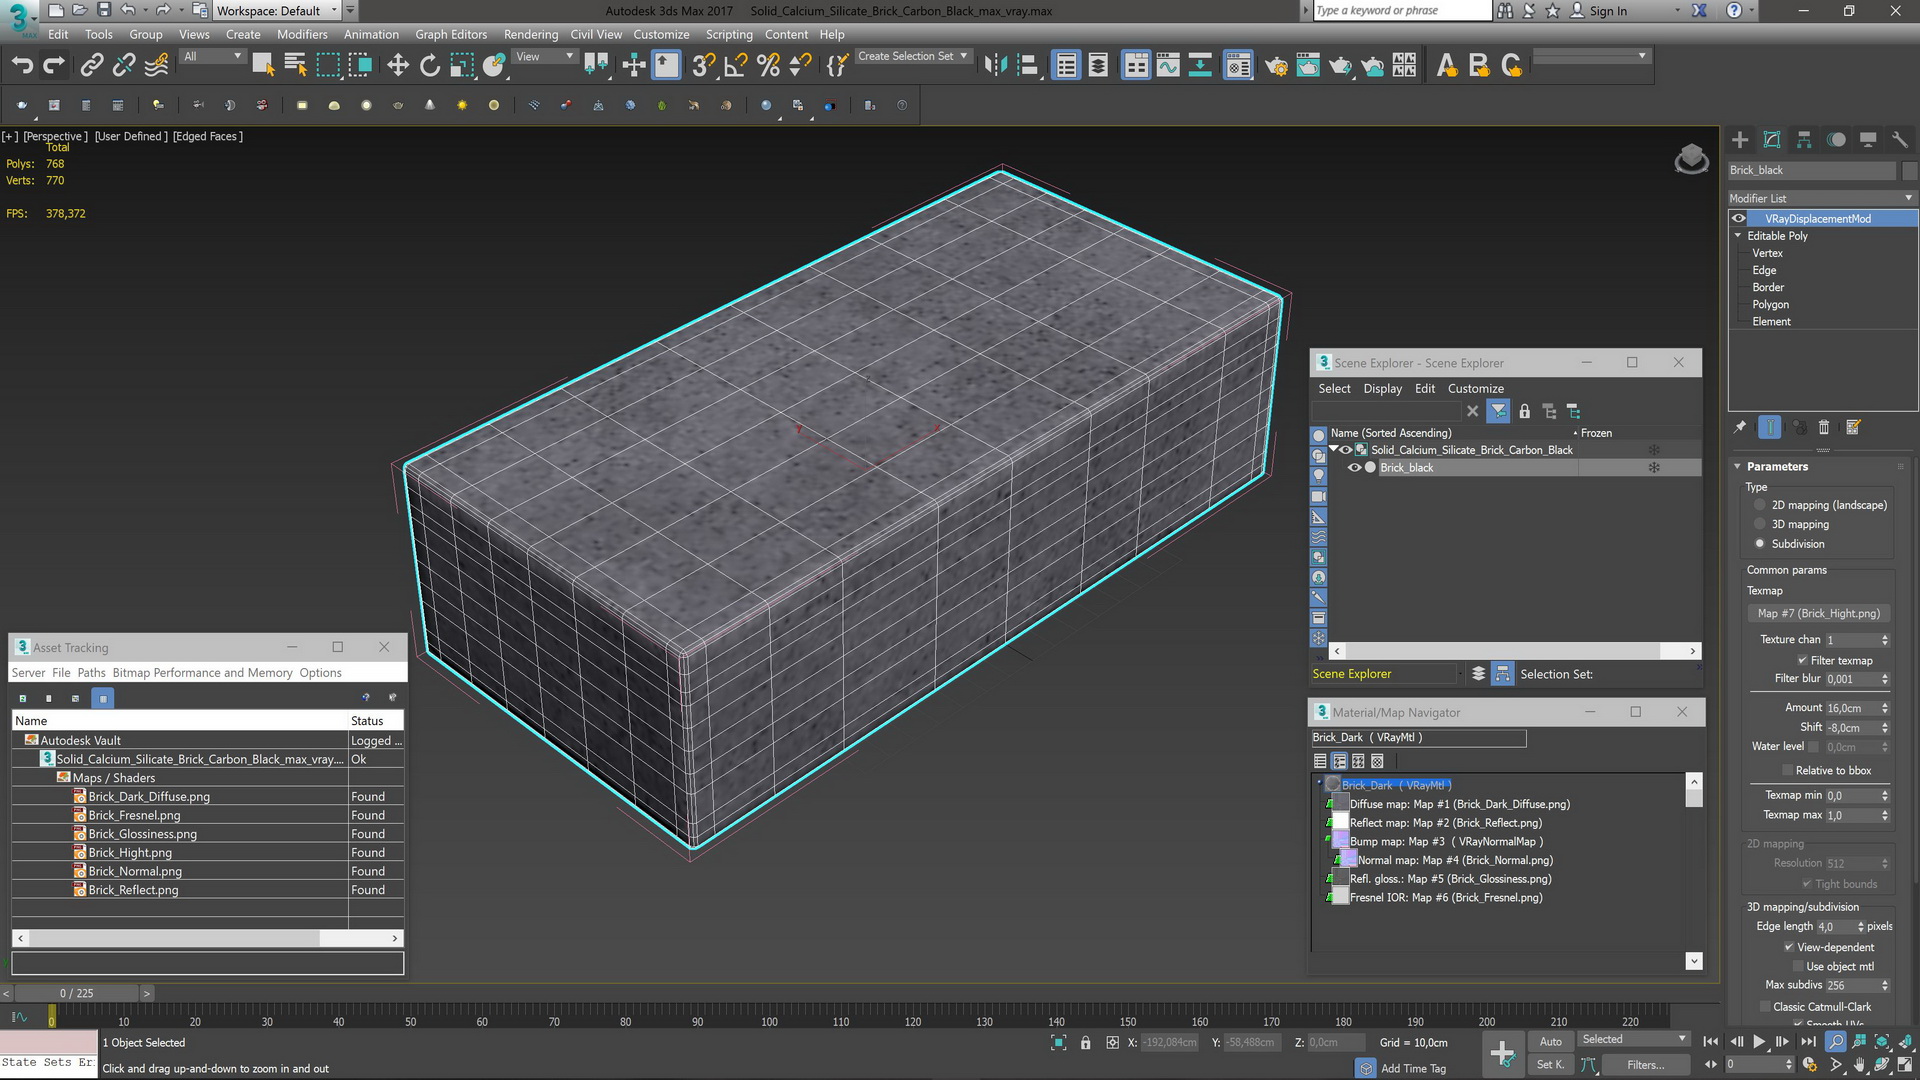The width and height of the screenshot is (1920, 1080).
Task: Activate the Select and Move tool
Action: 398,66
